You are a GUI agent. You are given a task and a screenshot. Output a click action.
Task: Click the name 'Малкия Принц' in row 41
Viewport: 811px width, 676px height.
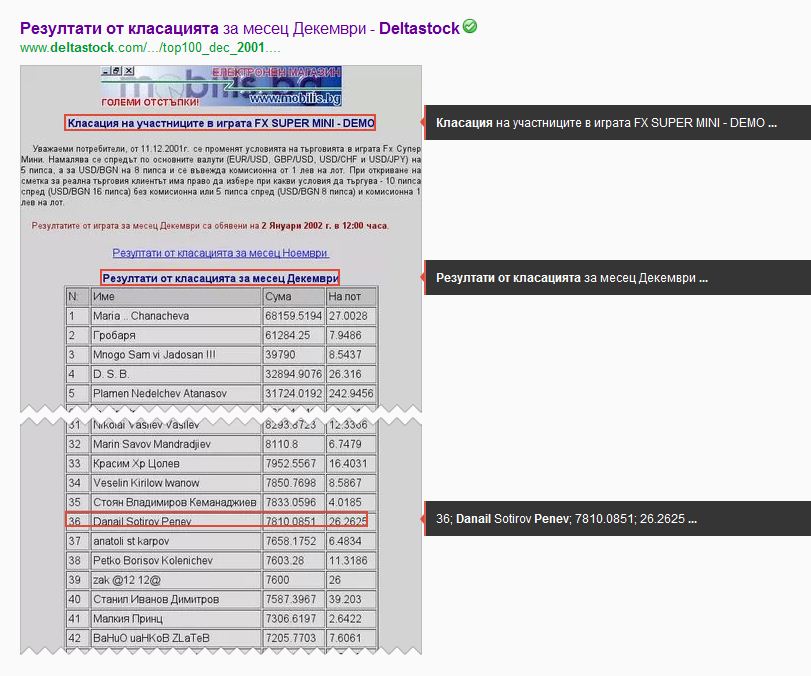(x=128, y=619)
